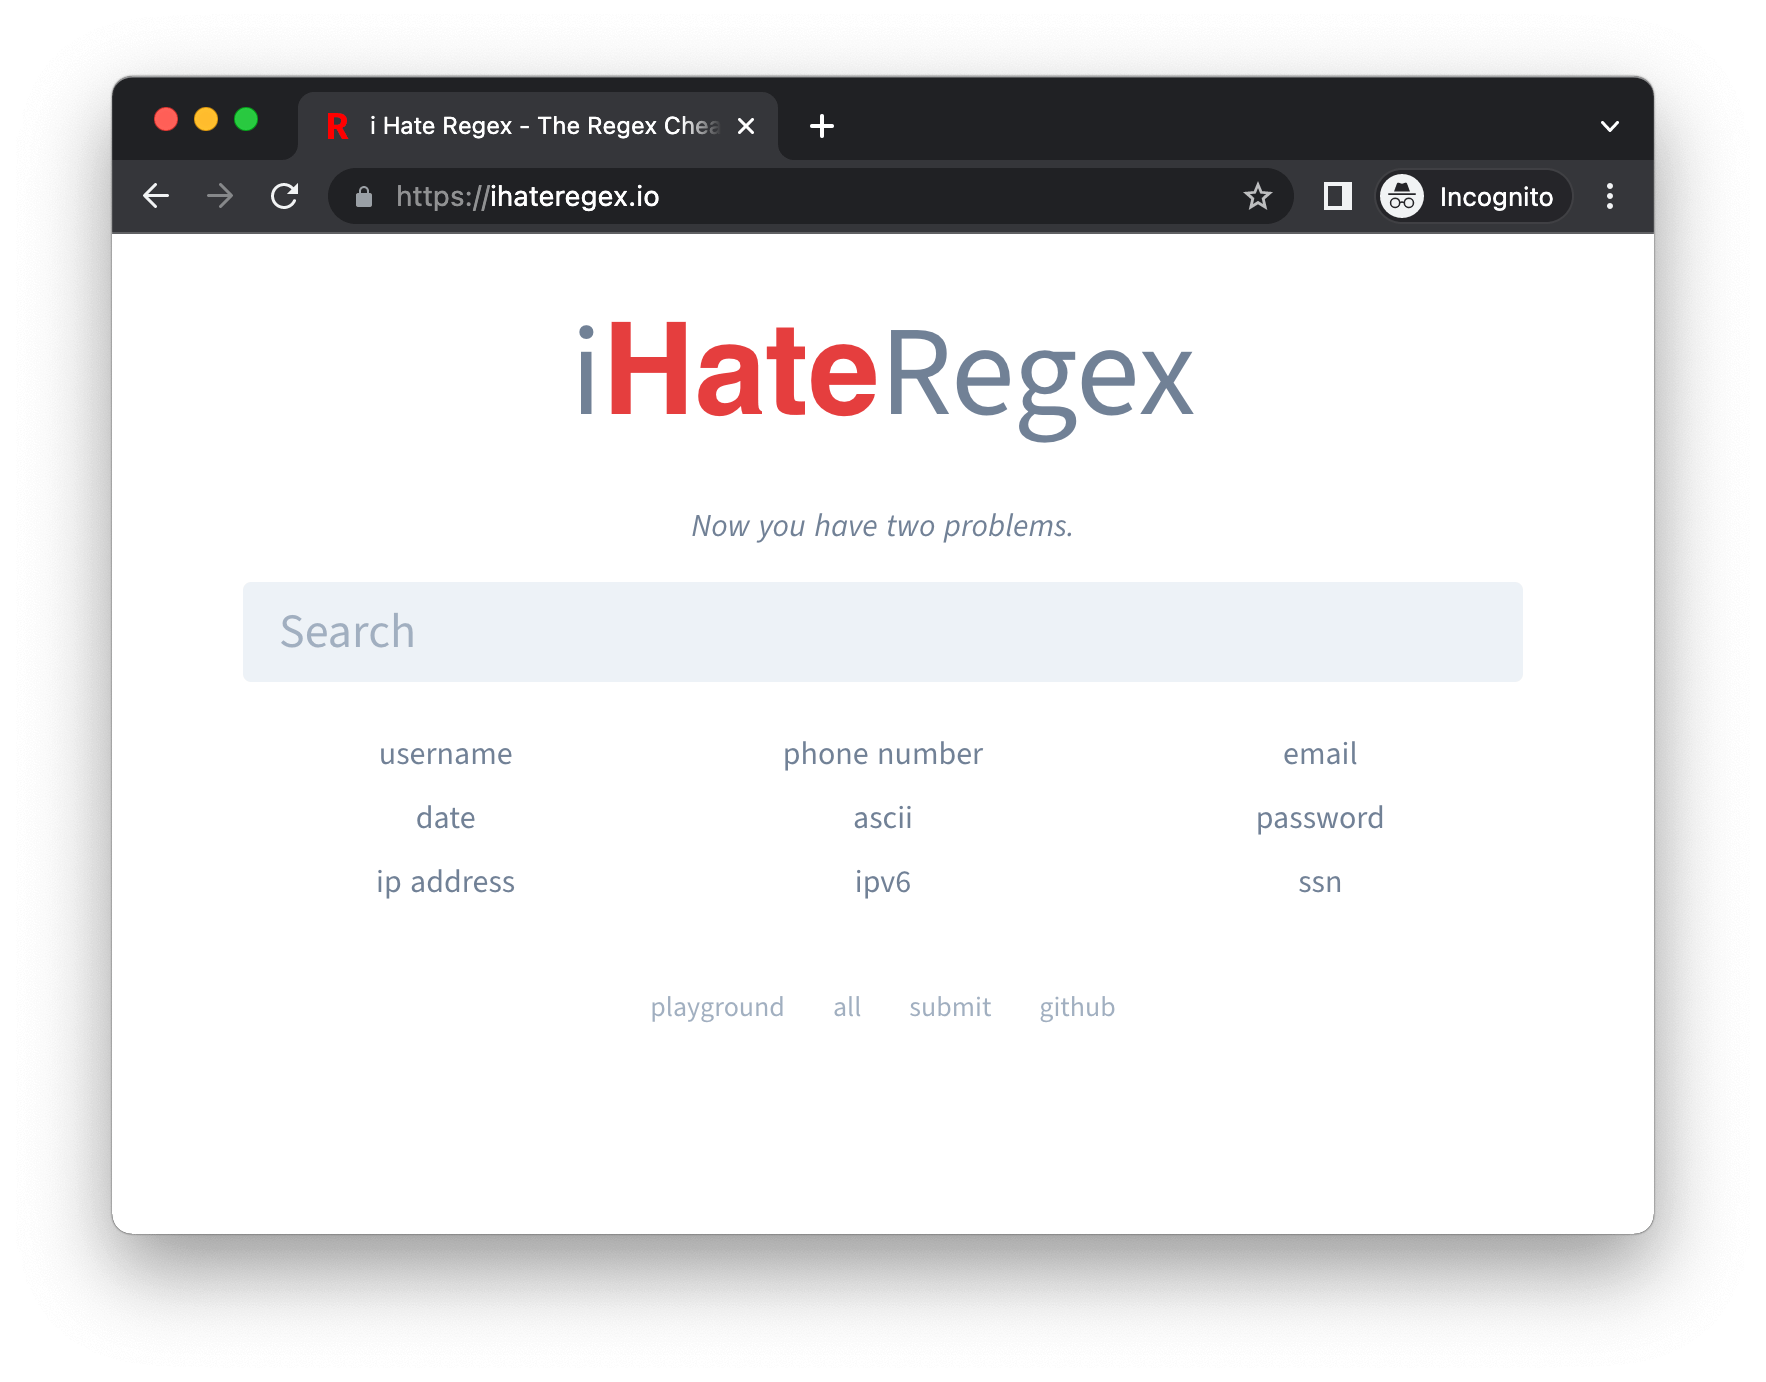Close the window with red button
The image size is (1766, 1382).
166,120
